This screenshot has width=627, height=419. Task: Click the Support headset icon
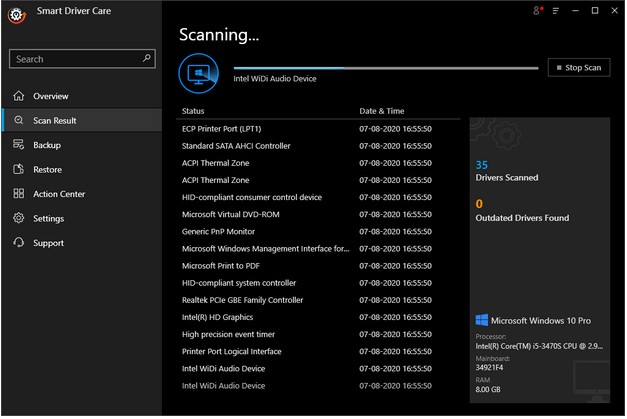(x=19, y=243)
